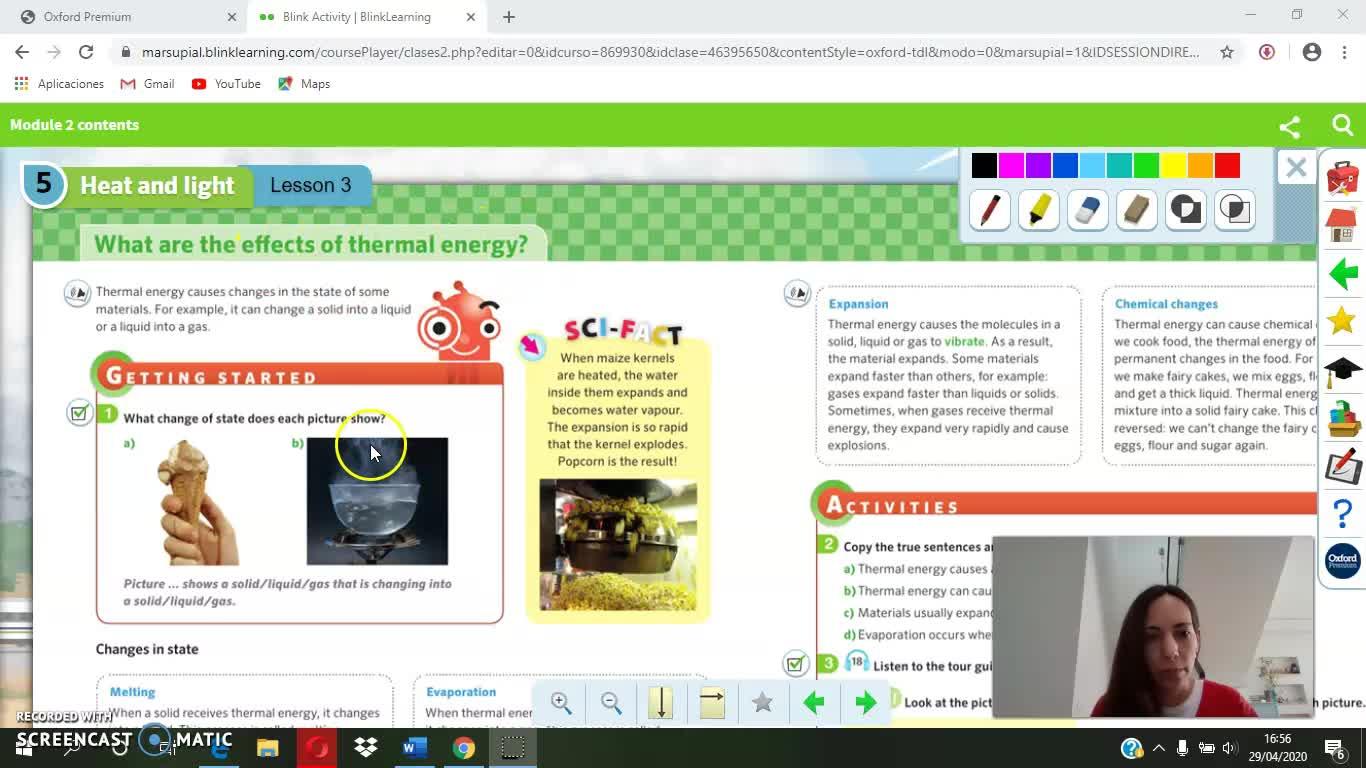Open the graduation cap icon
The image size is (1366, 768).
(x=1342, y=371)
